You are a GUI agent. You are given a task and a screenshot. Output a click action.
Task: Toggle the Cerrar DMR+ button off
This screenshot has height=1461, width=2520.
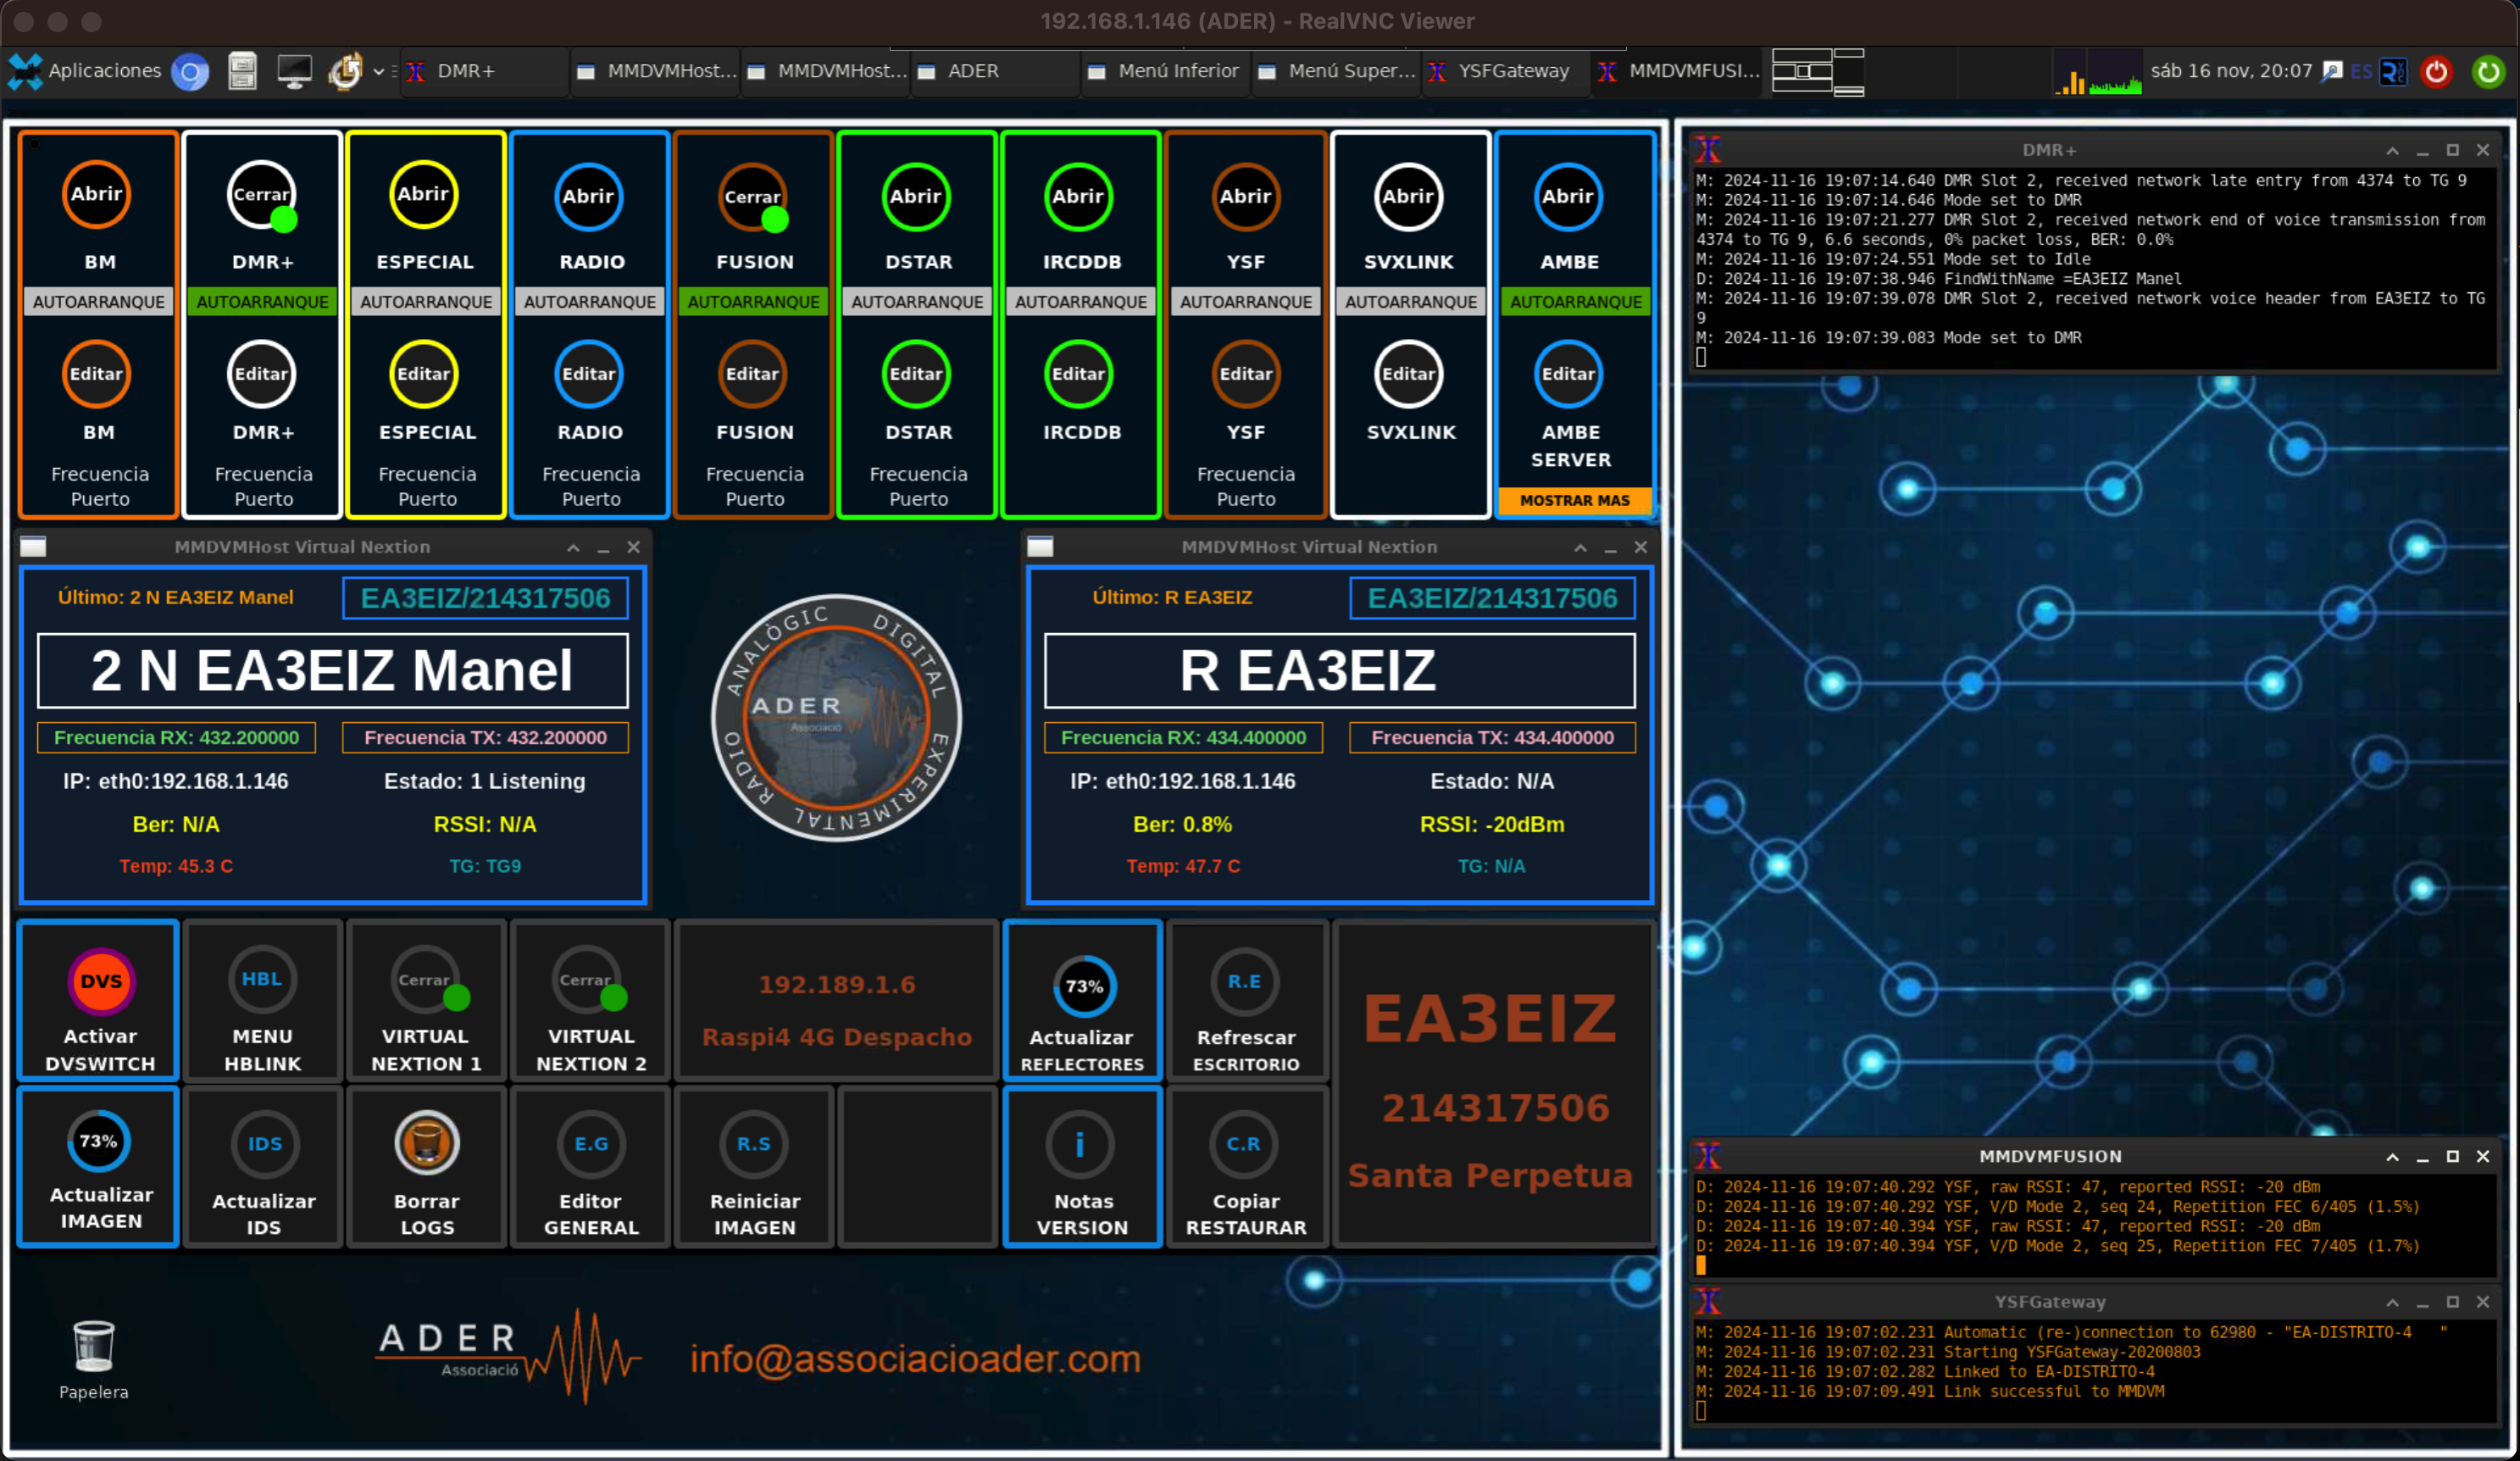pos(261,196)
